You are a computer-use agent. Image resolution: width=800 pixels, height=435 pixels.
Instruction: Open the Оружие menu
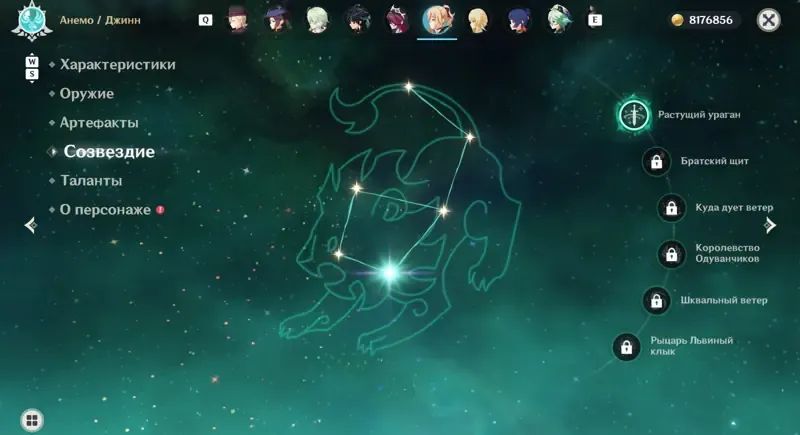(x=87, y=93)
